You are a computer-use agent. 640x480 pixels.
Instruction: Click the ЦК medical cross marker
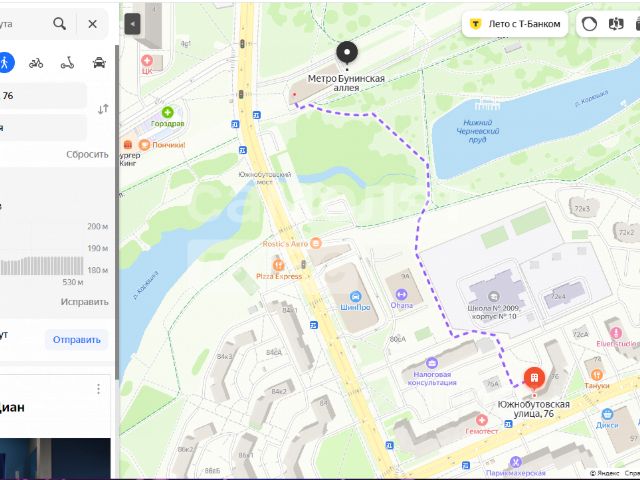click(147, 61)
